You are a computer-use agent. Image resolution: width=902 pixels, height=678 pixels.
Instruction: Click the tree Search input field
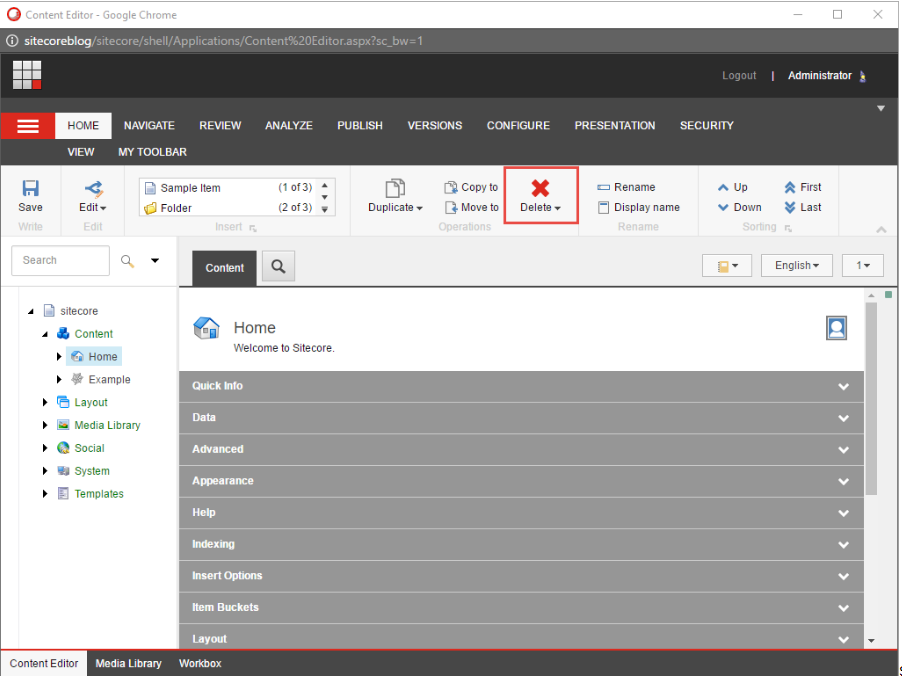pos(60,261)
